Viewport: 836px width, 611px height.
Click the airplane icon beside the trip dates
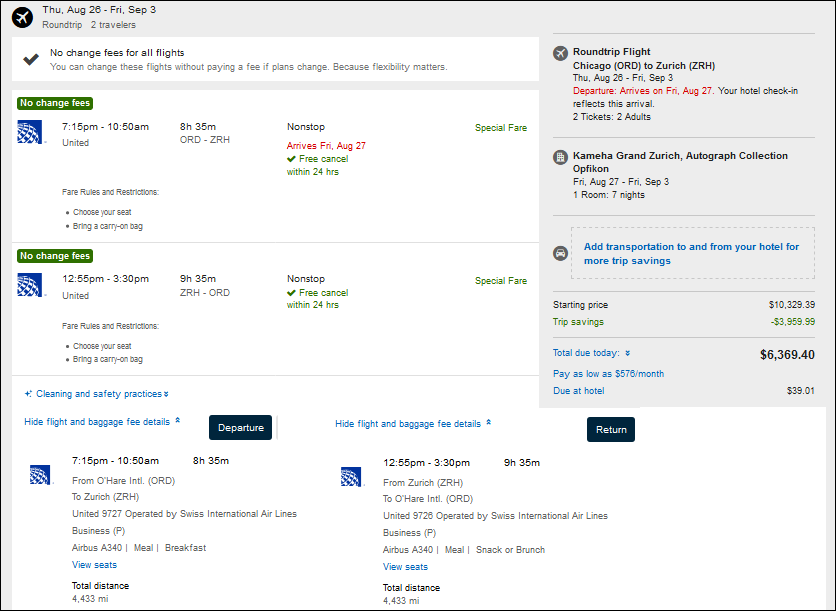pyautogui.click(x=22, y=17)
